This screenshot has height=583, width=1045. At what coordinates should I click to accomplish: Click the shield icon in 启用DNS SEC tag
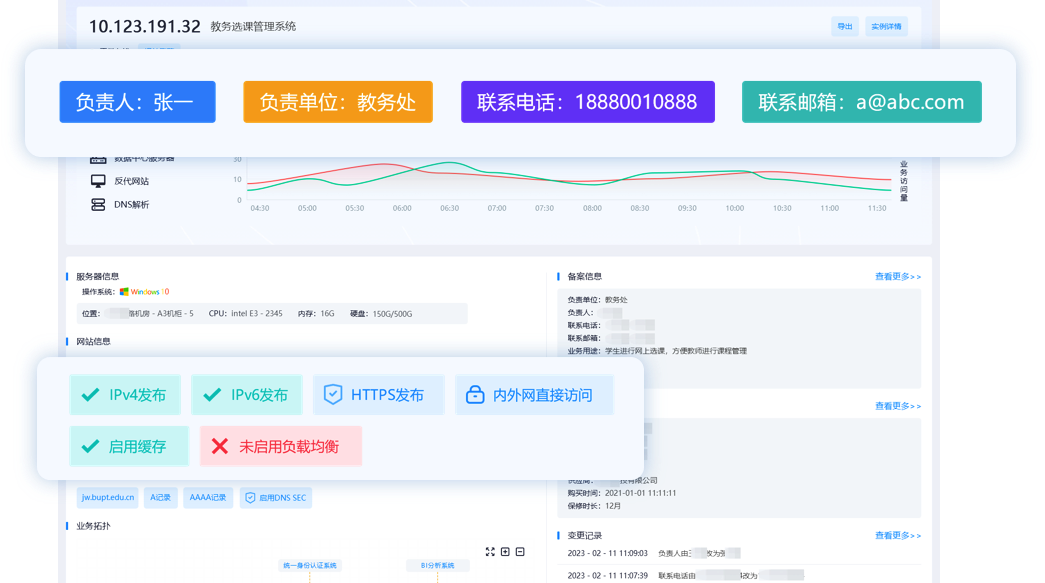(250, 497)
